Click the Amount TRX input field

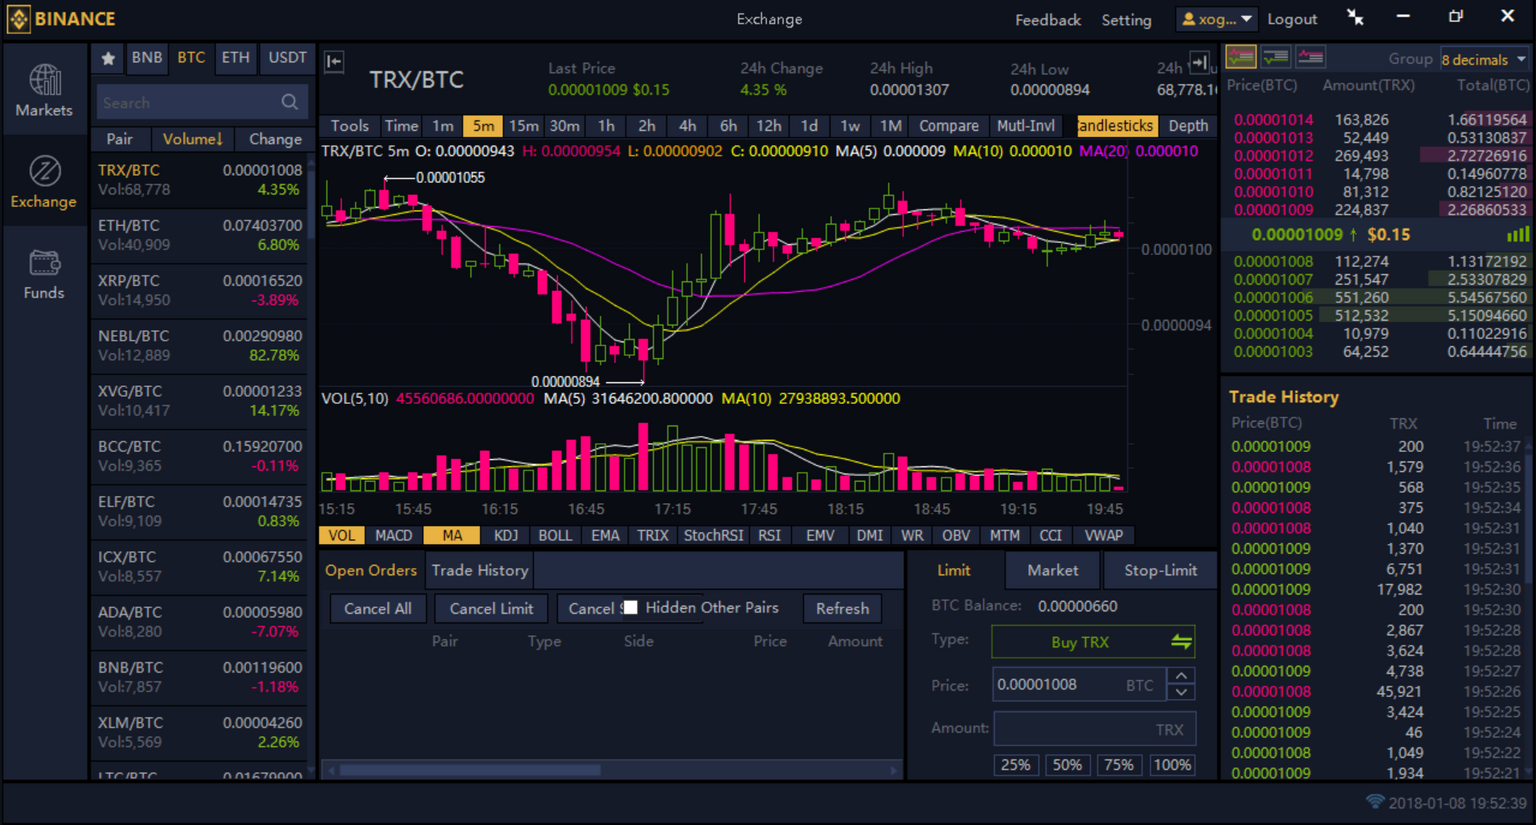pos(1094,728)
